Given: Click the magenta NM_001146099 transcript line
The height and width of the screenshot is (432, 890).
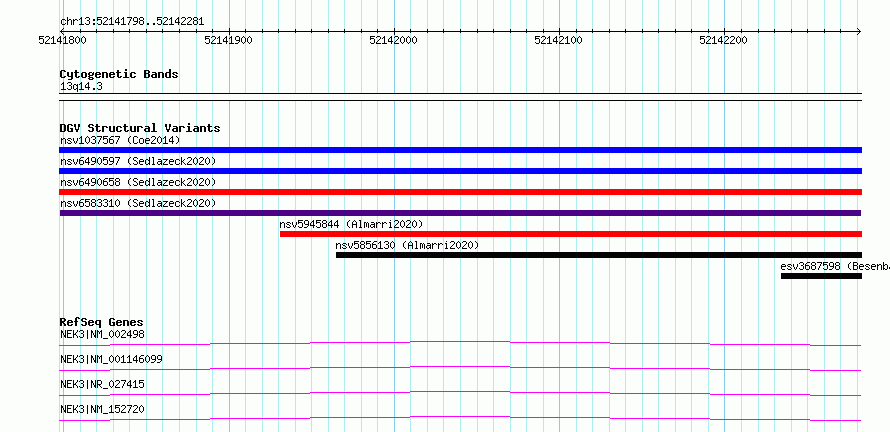Looking at the screenshot, I should point(460,368).
